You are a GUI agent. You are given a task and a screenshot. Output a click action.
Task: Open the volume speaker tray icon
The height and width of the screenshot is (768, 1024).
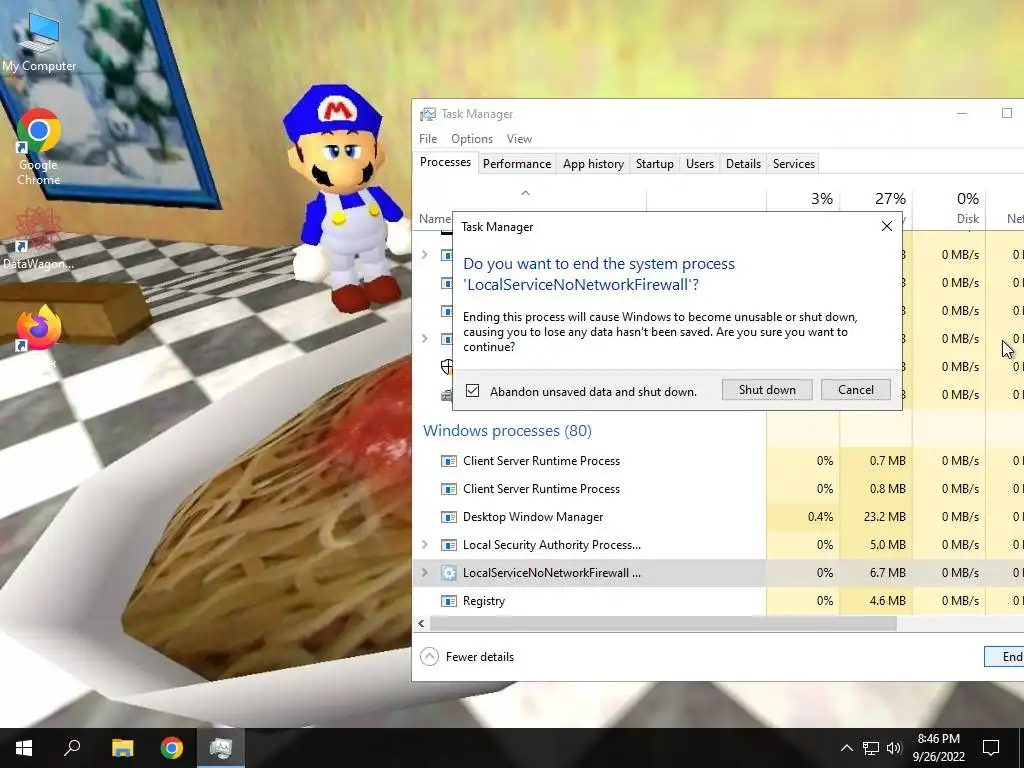click(894, 748)
